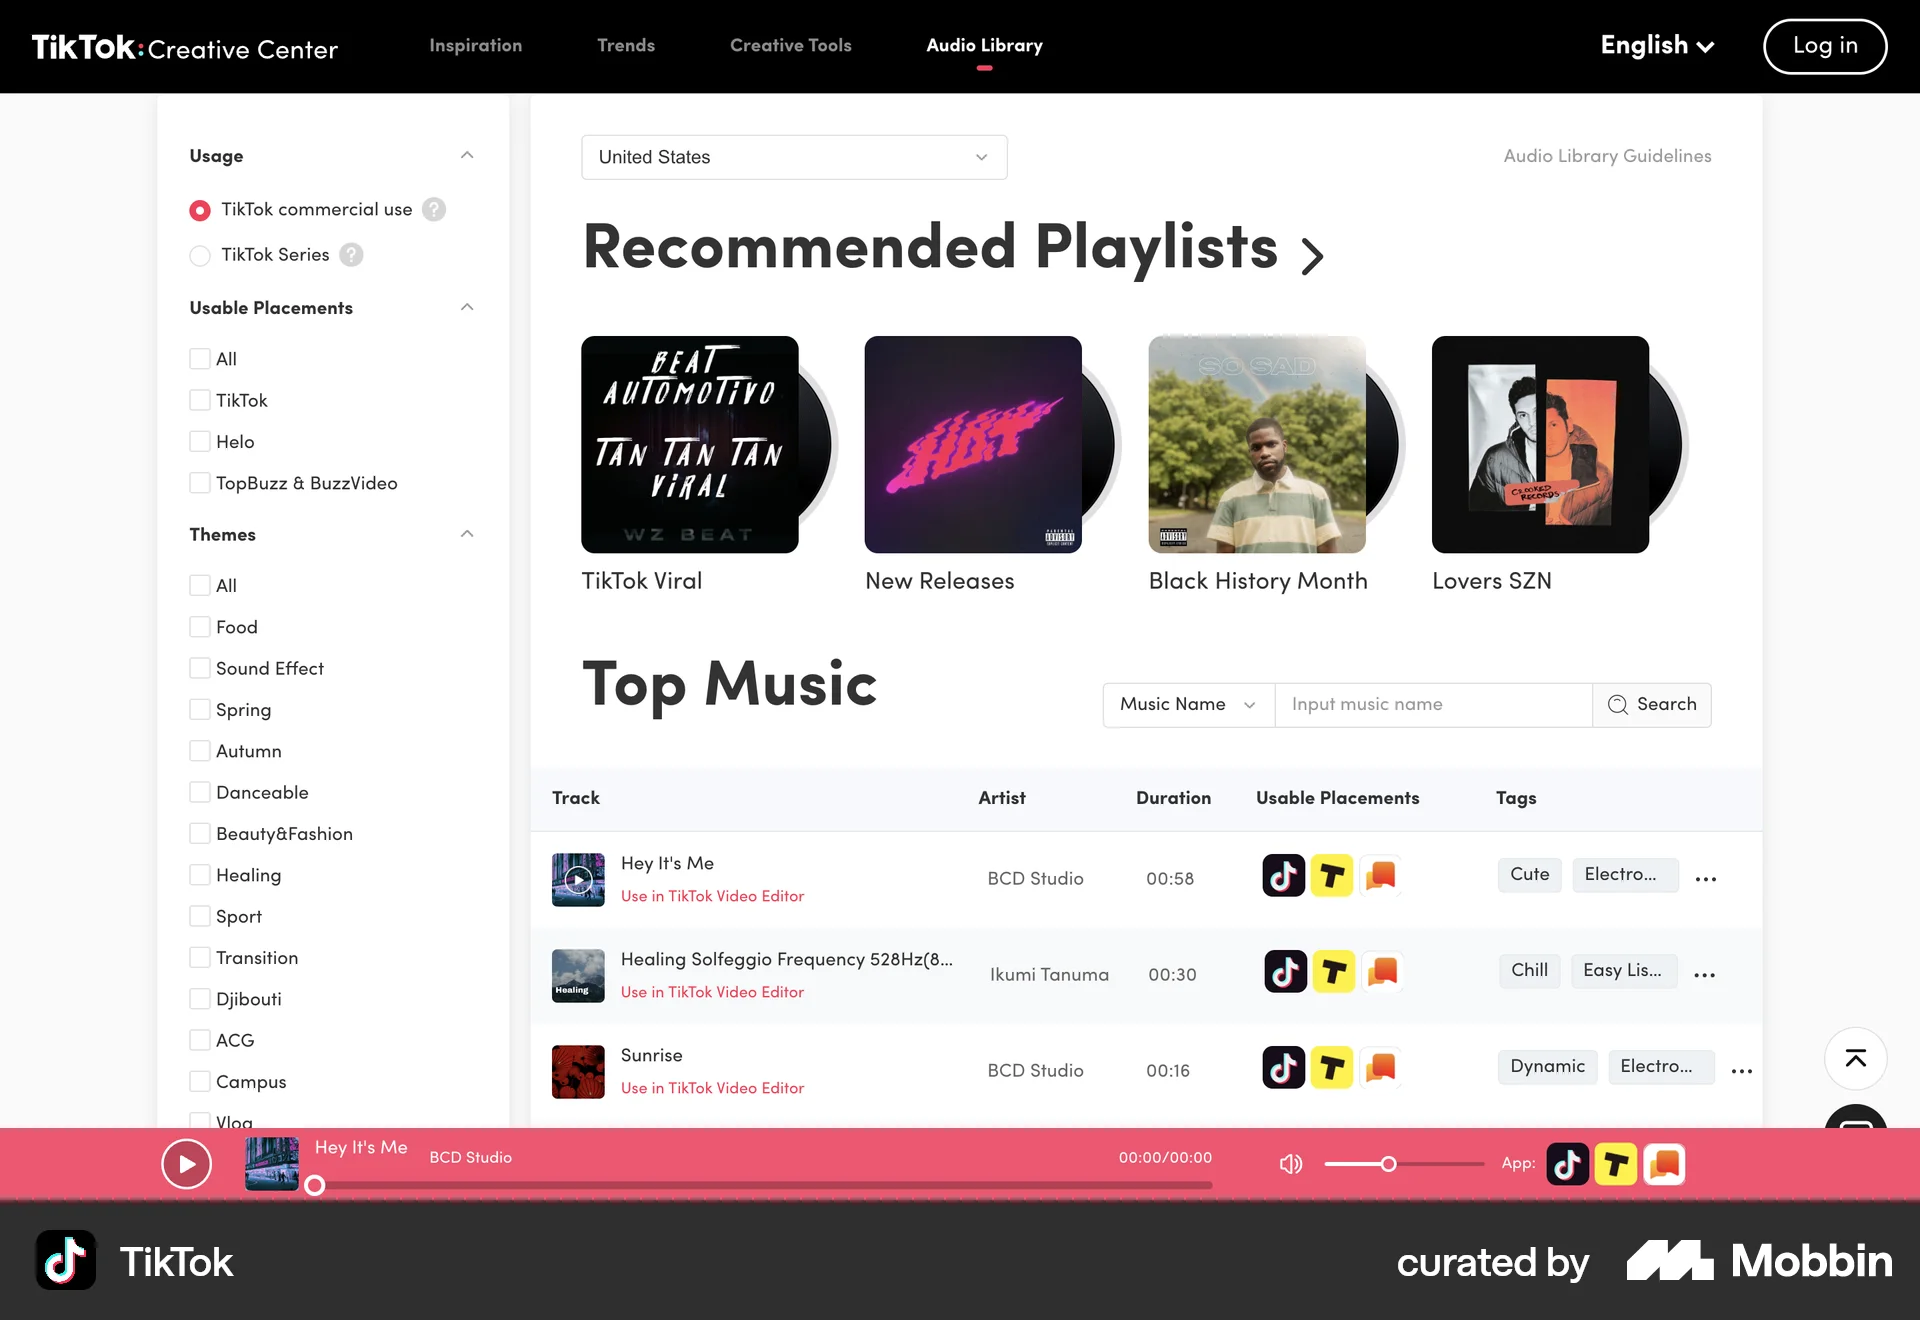Image resolution: width=1920 pixels, height=1320 pixels.
Task: Mute audio with the speaker icon in player bar
Action: click(1290, 1163)
